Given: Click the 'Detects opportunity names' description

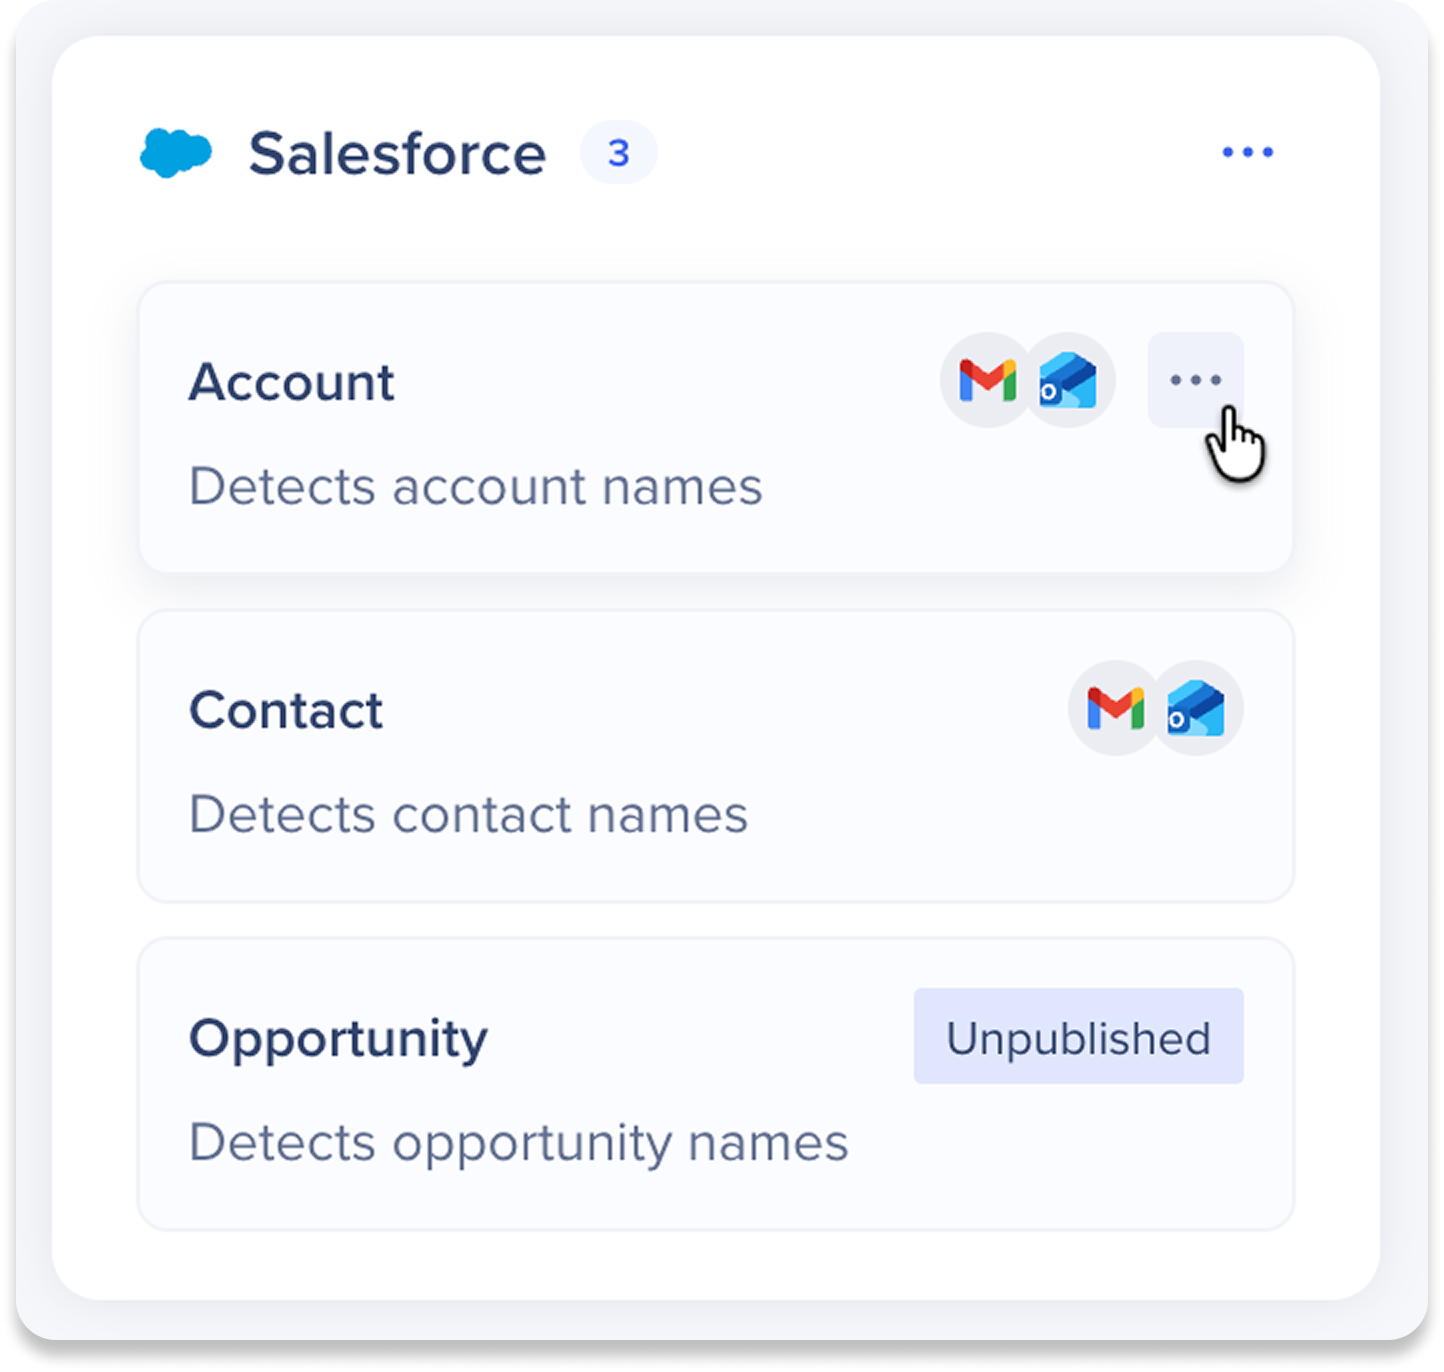Looking at the screenshot, I should coord(518,1144).
